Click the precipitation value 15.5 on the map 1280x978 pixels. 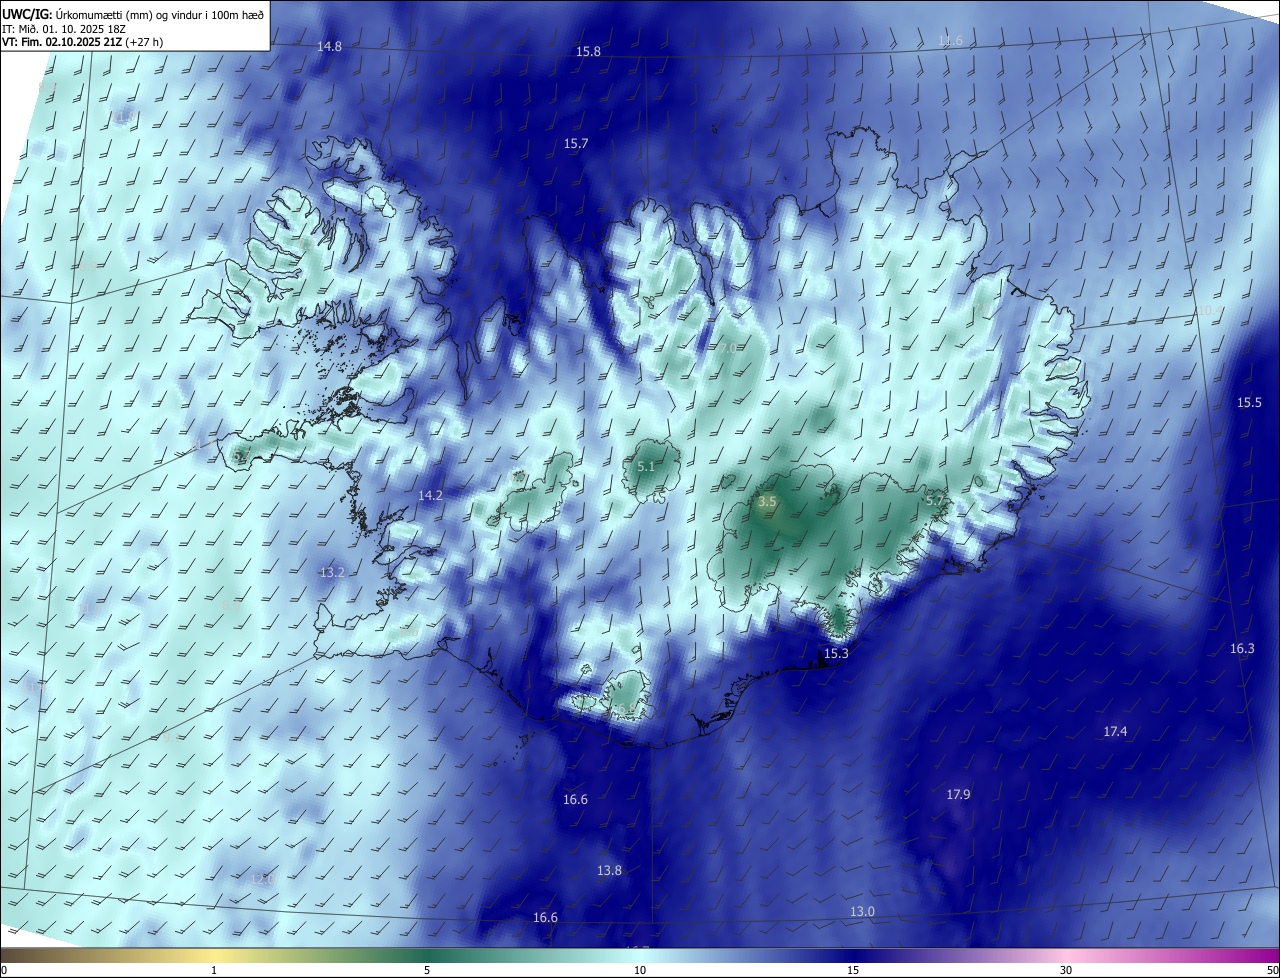(1250, 403)
